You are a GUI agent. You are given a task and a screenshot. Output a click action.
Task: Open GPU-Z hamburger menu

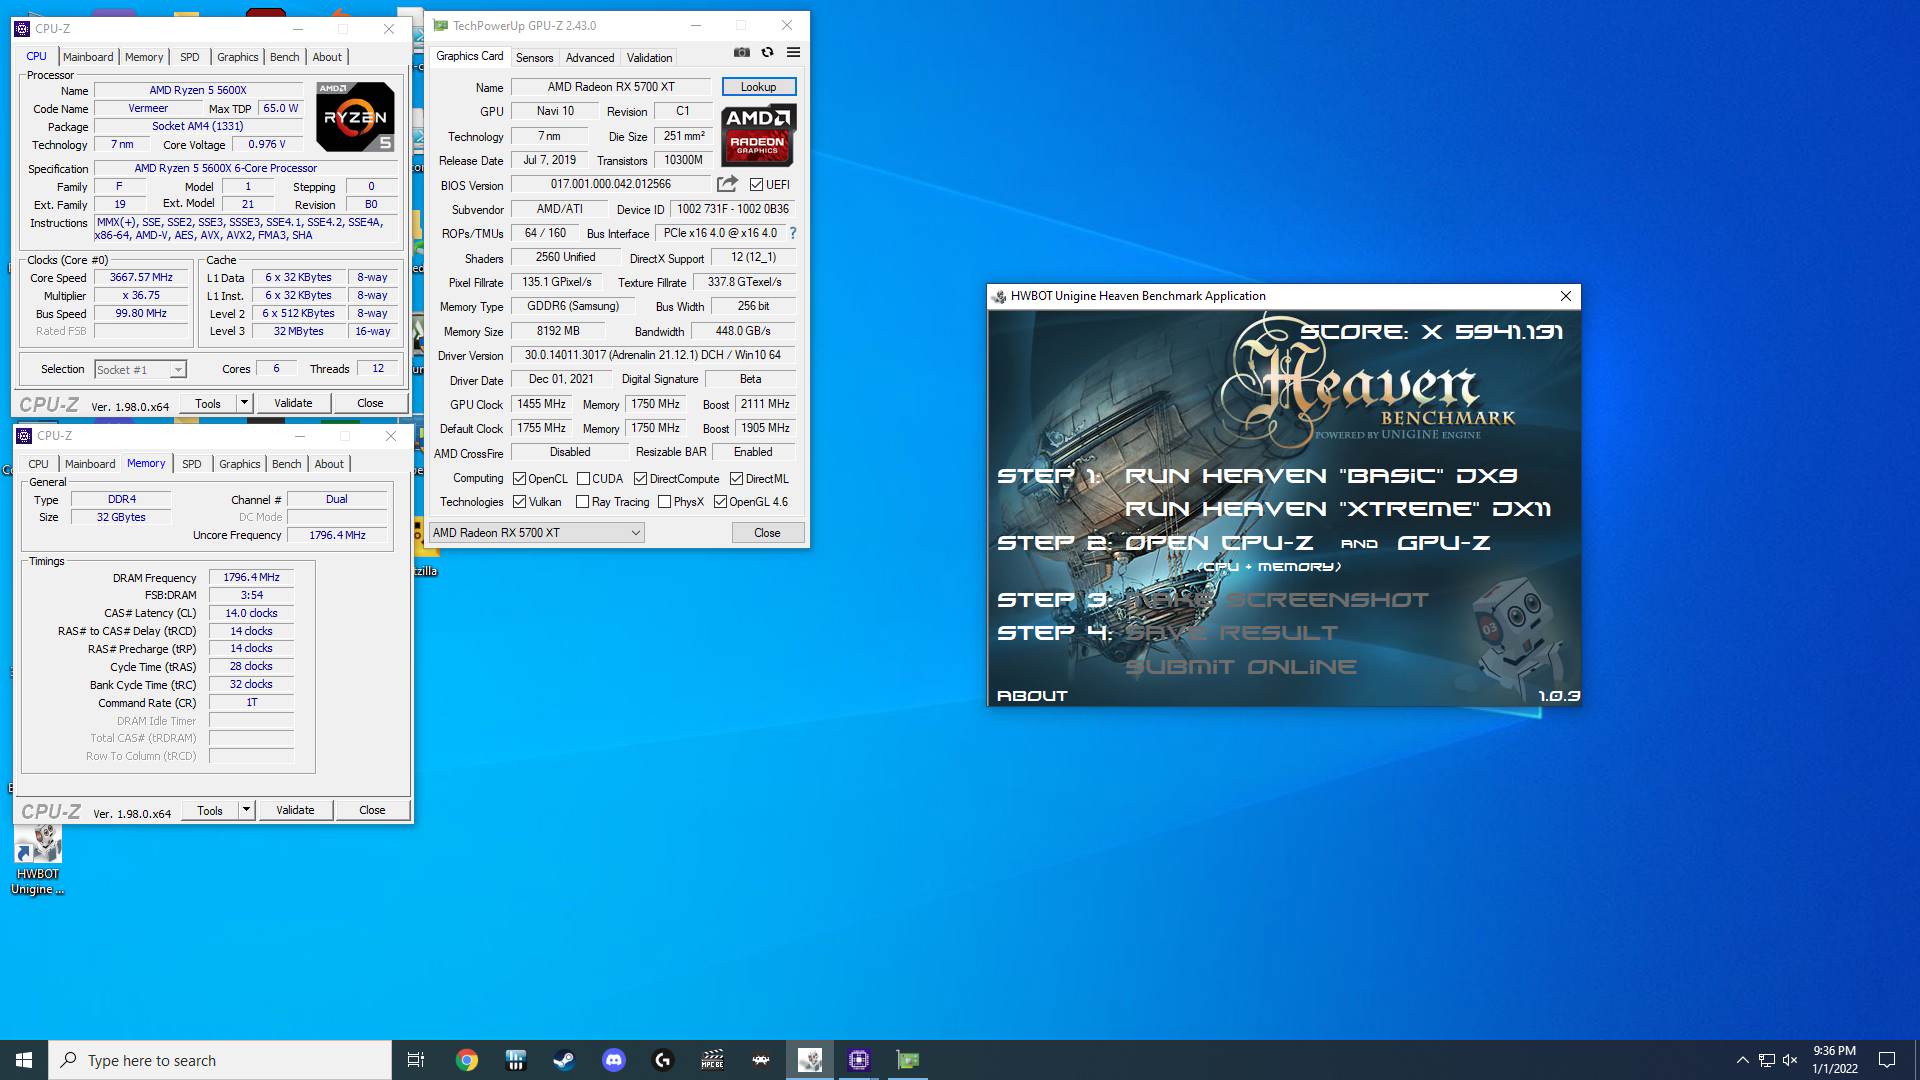[793, 52]
